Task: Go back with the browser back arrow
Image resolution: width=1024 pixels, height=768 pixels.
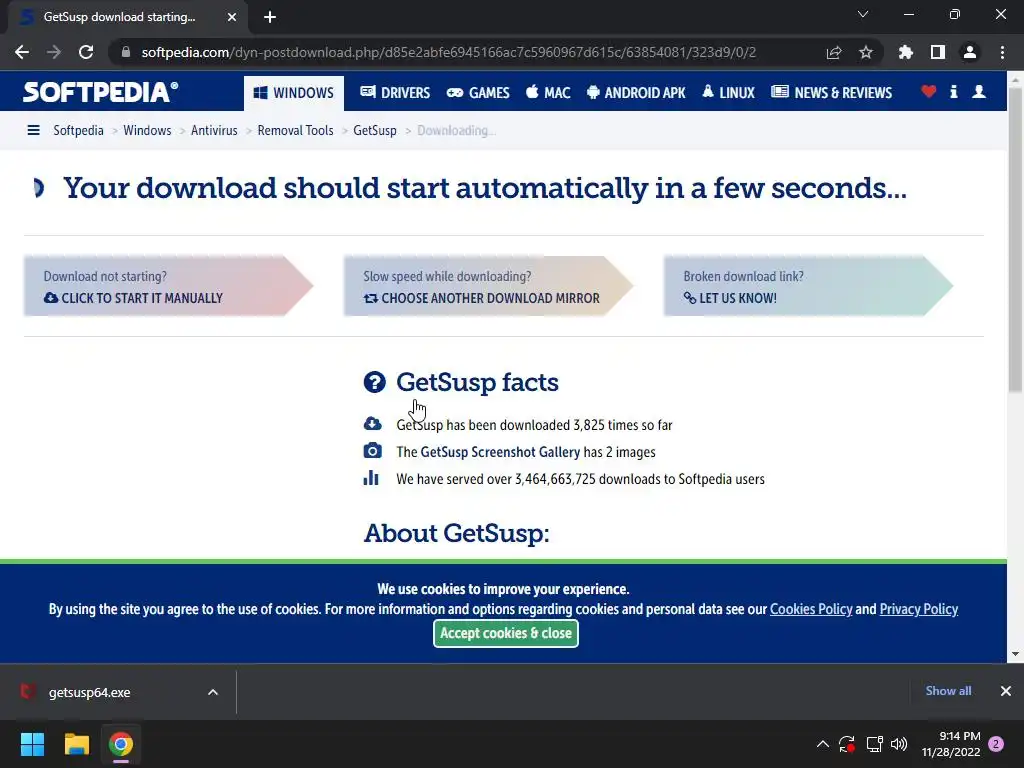Action: (22, 52)
